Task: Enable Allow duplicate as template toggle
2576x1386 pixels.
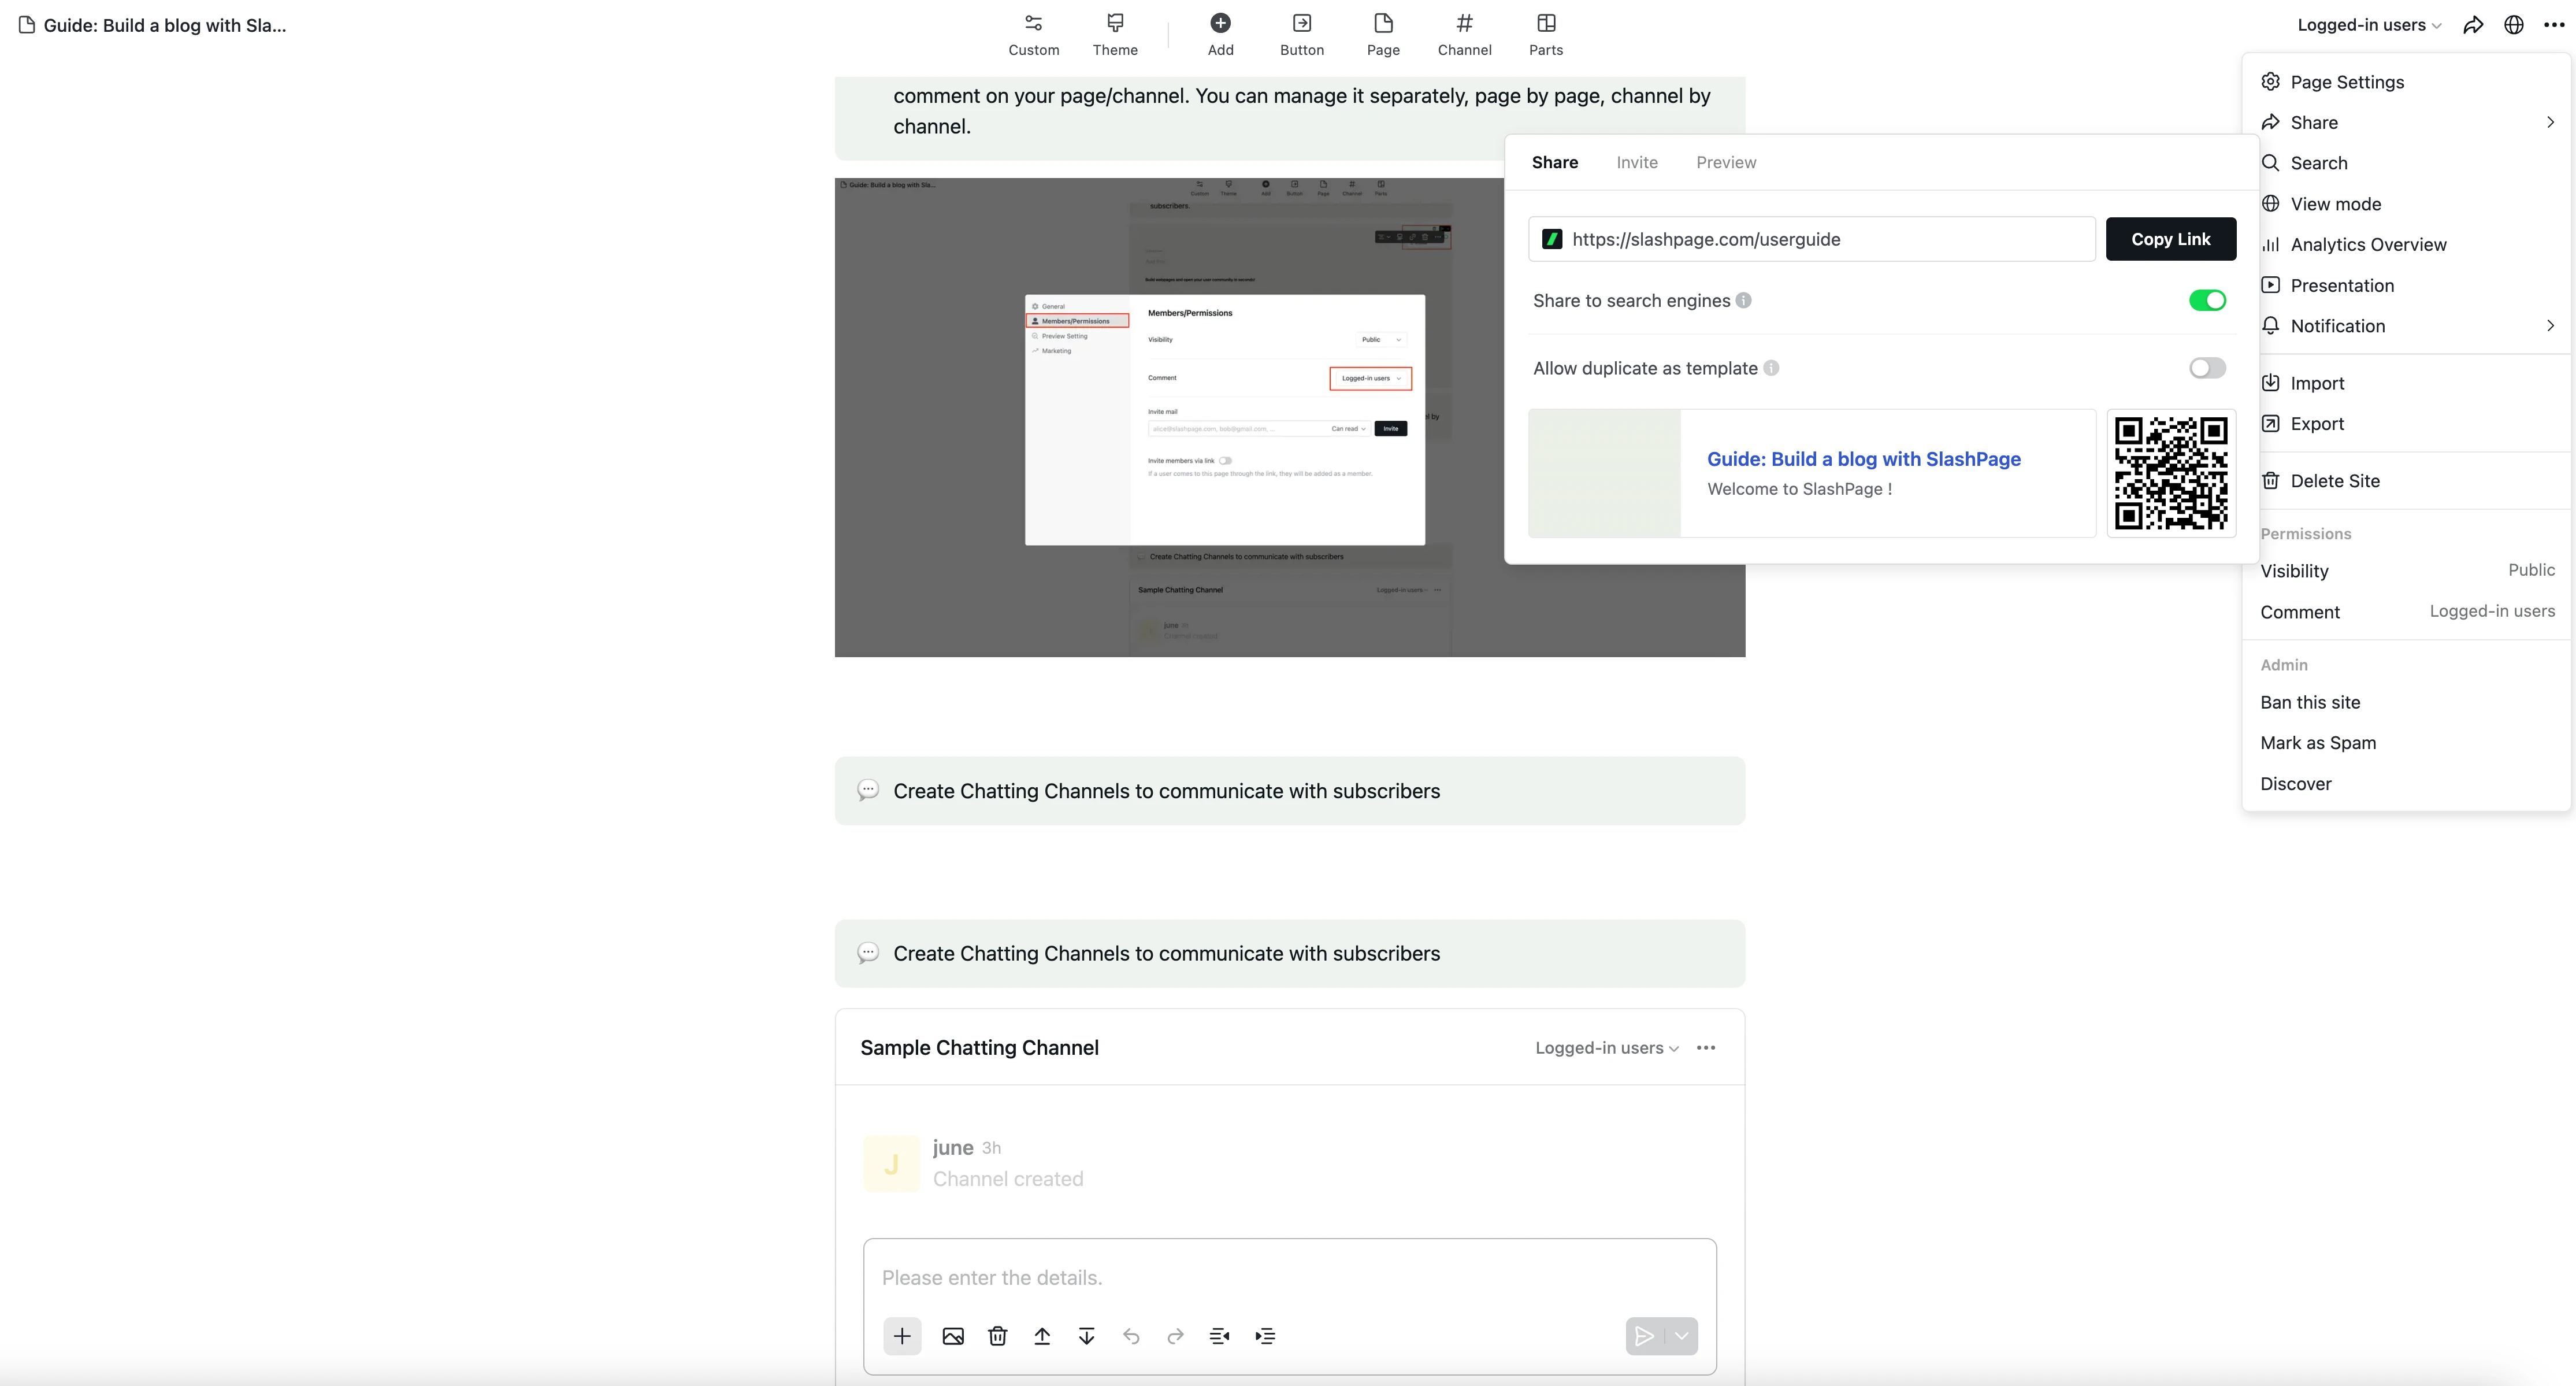Action: [2207, 368]
